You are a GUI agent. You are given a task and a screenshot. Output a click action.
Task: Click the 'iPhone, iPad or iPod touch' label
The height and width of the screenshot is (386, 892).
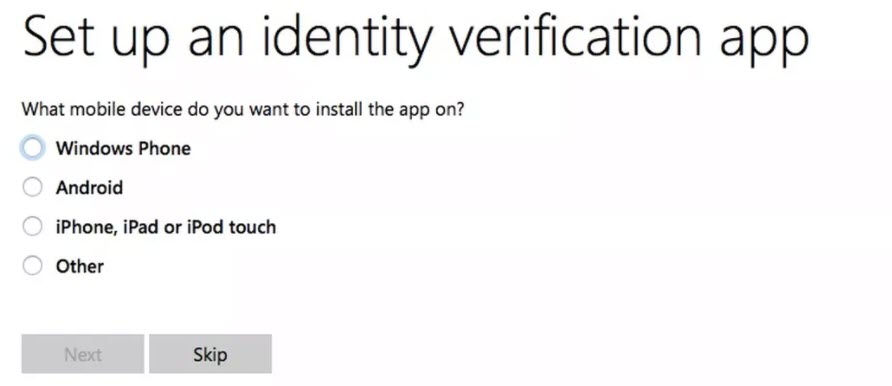click(166, 227)
